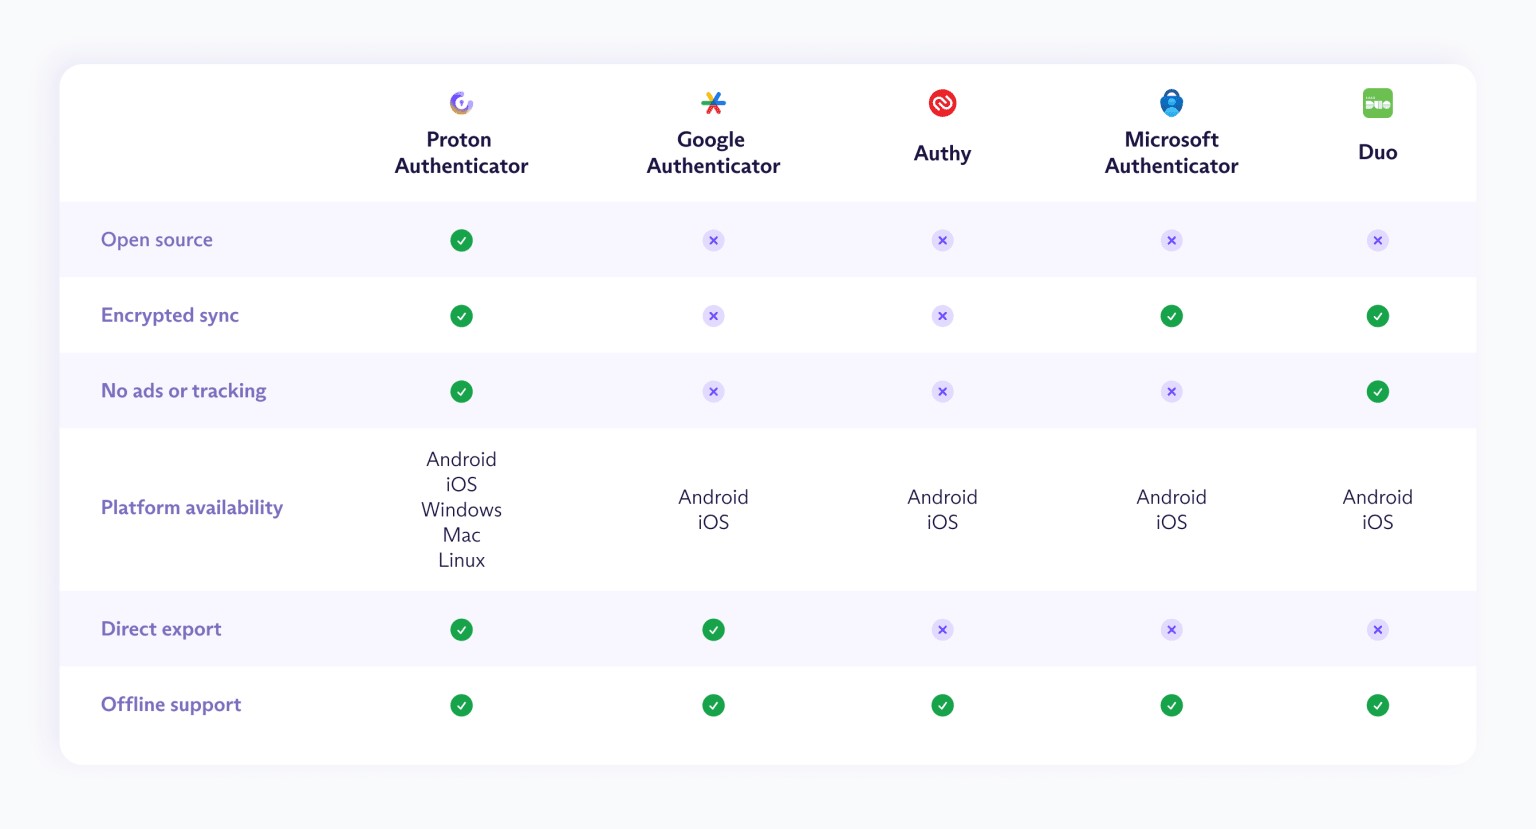This screenshot has height=829, width=1536.
Task: Click the Microsoft Authenticator logo icon
Action: (1171, 102)
